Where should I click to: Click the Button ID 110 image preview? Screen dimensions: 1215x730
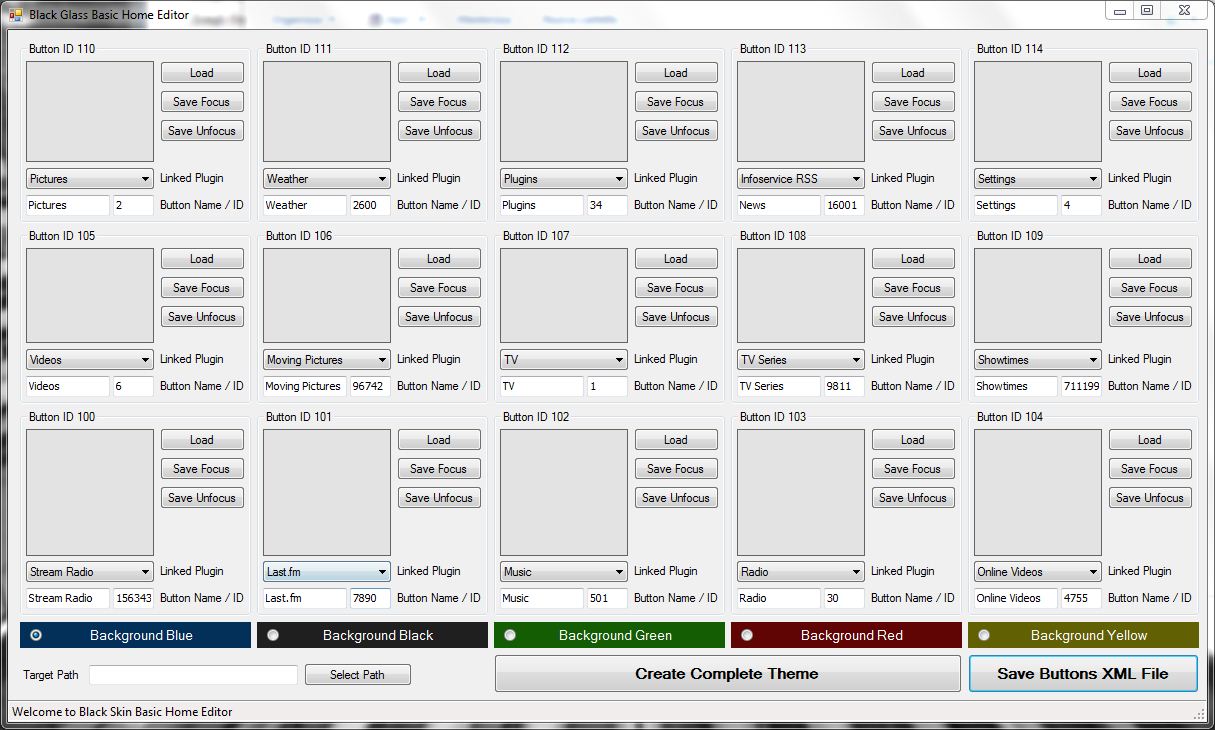click(90, 112)
